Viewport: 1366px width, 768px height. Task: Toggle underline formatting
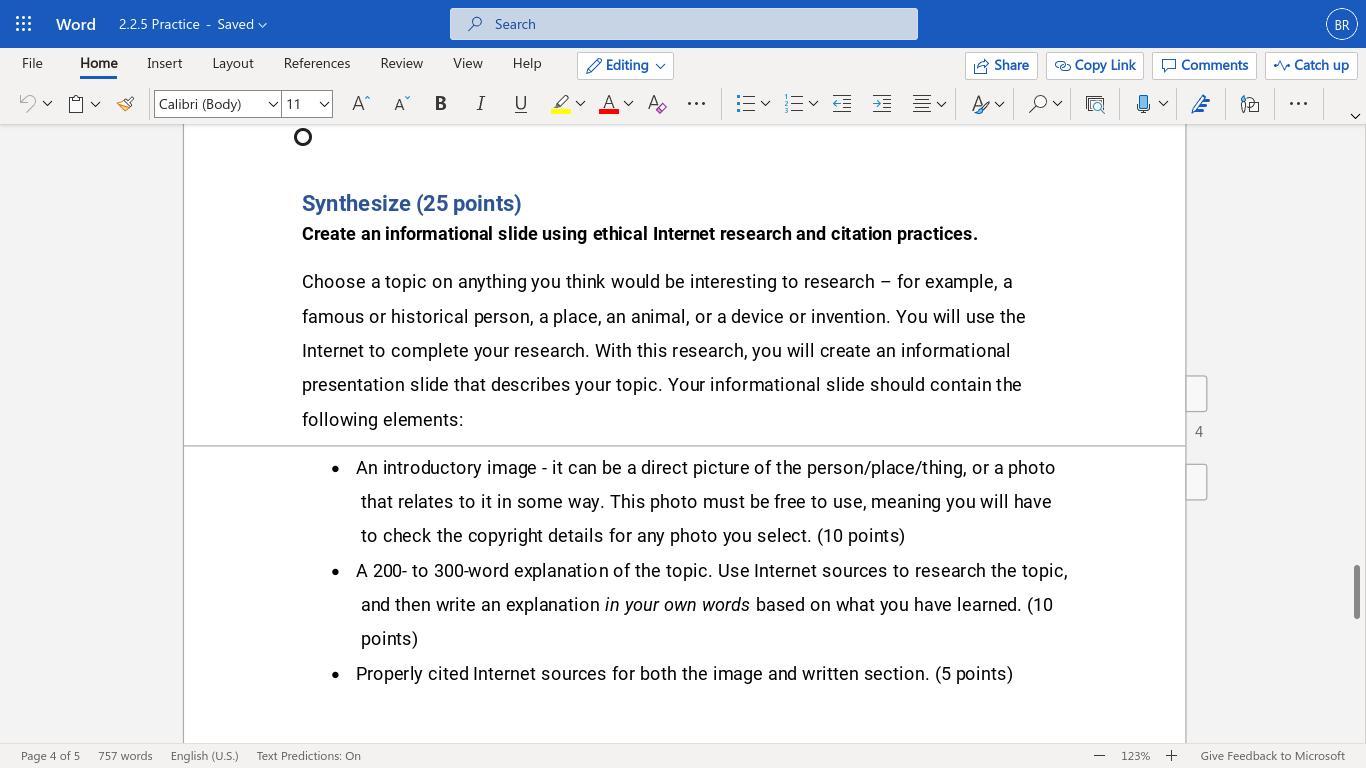tap(520, 104)
